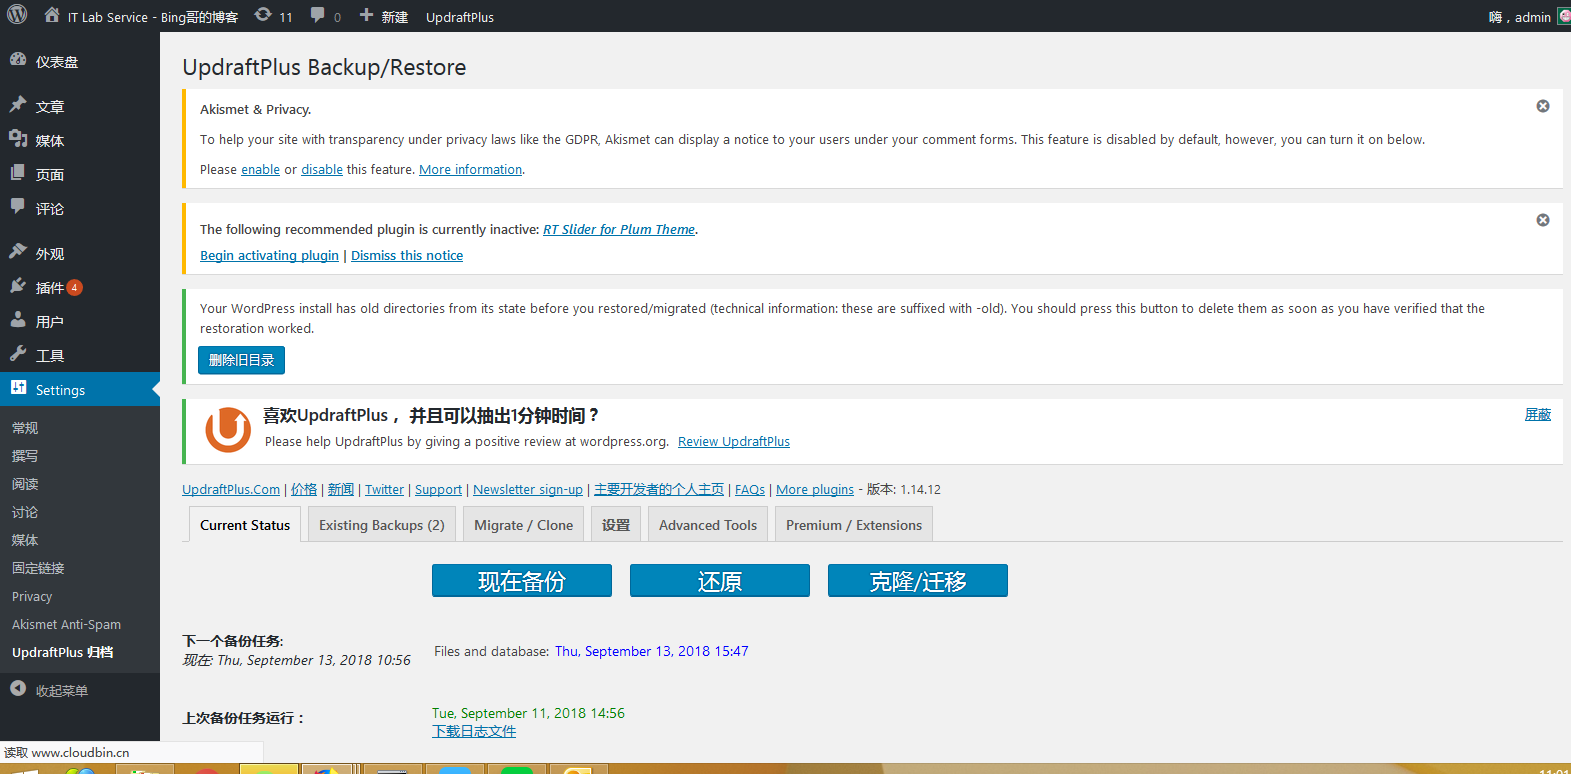Click the 外观 appearance brush icon
Viewport: 1571px width, 774px height.
pos(18,252)
